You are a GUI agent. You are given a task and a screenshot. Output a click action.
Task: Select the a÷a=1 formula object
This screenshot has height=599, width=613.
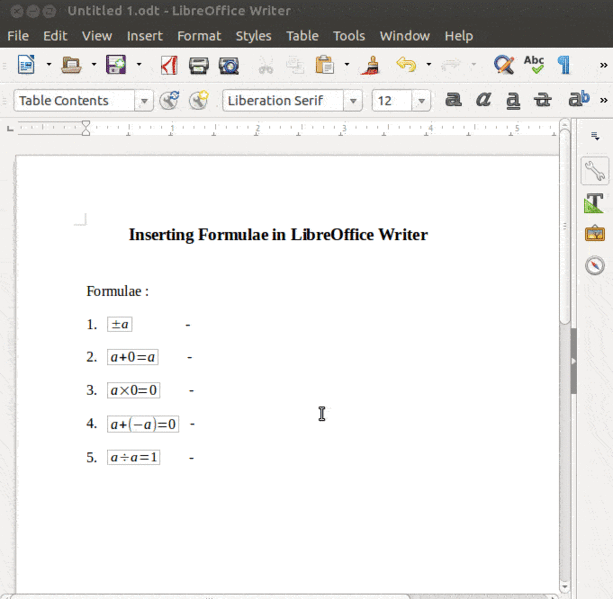(134, 457)
